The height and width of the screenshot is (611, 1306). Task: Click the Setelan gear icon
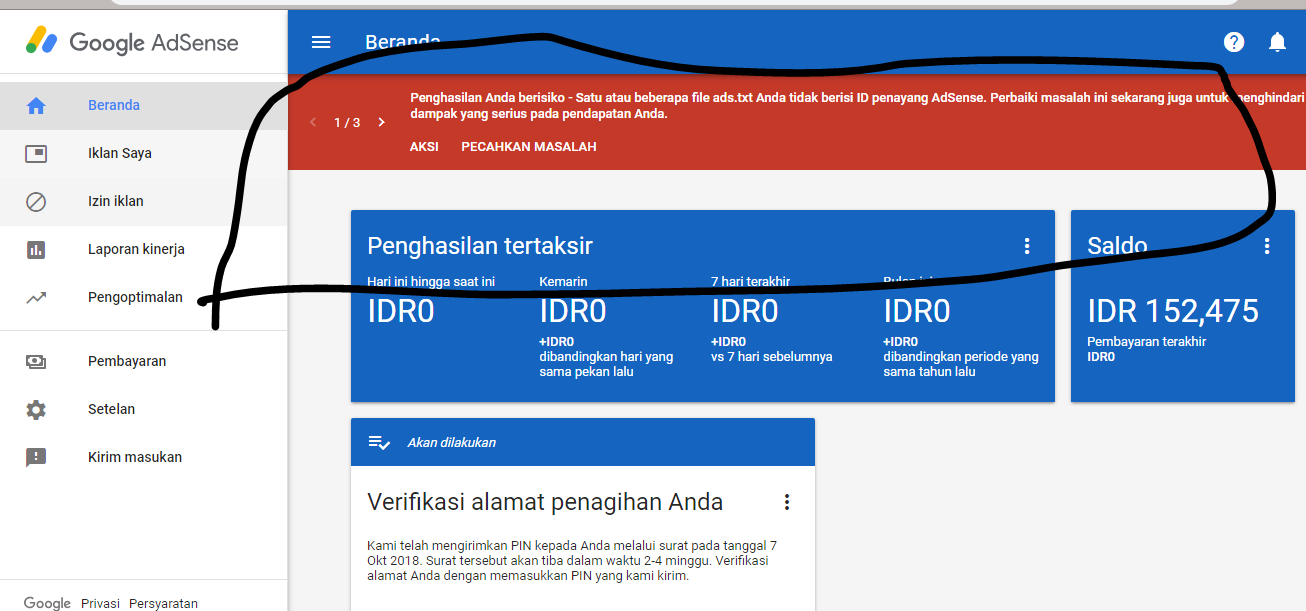36,409
